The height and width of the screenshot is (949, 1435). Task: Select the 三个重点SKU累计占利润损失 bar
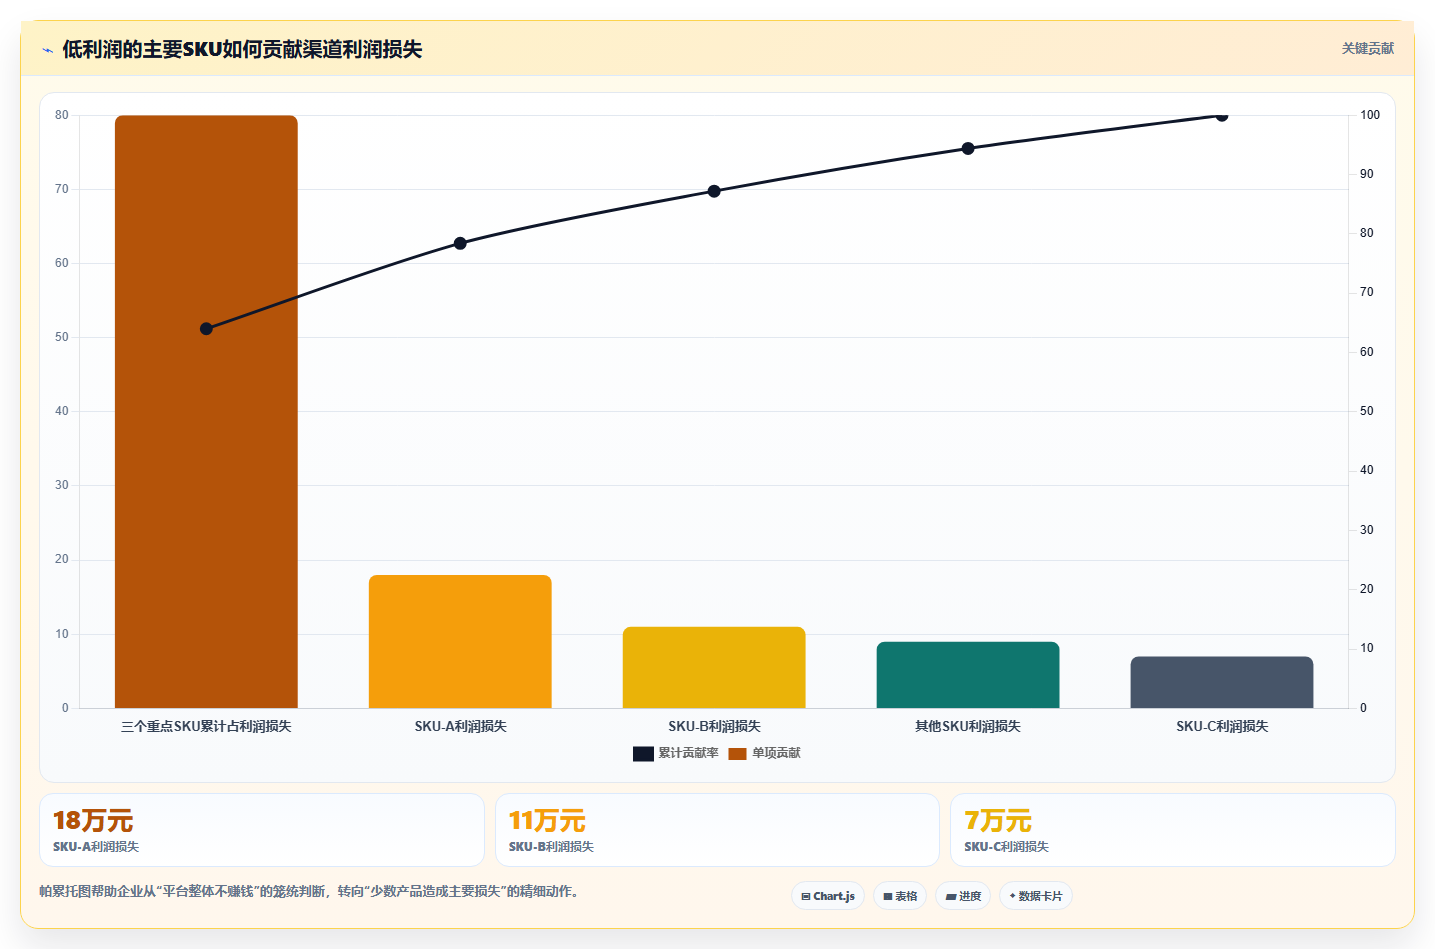point(206,412)
